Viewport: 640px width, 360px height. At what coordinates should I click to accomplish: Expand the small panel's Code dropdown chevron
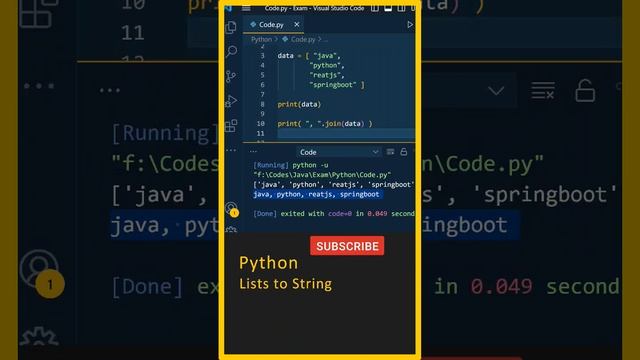click(x=375, y=152)
